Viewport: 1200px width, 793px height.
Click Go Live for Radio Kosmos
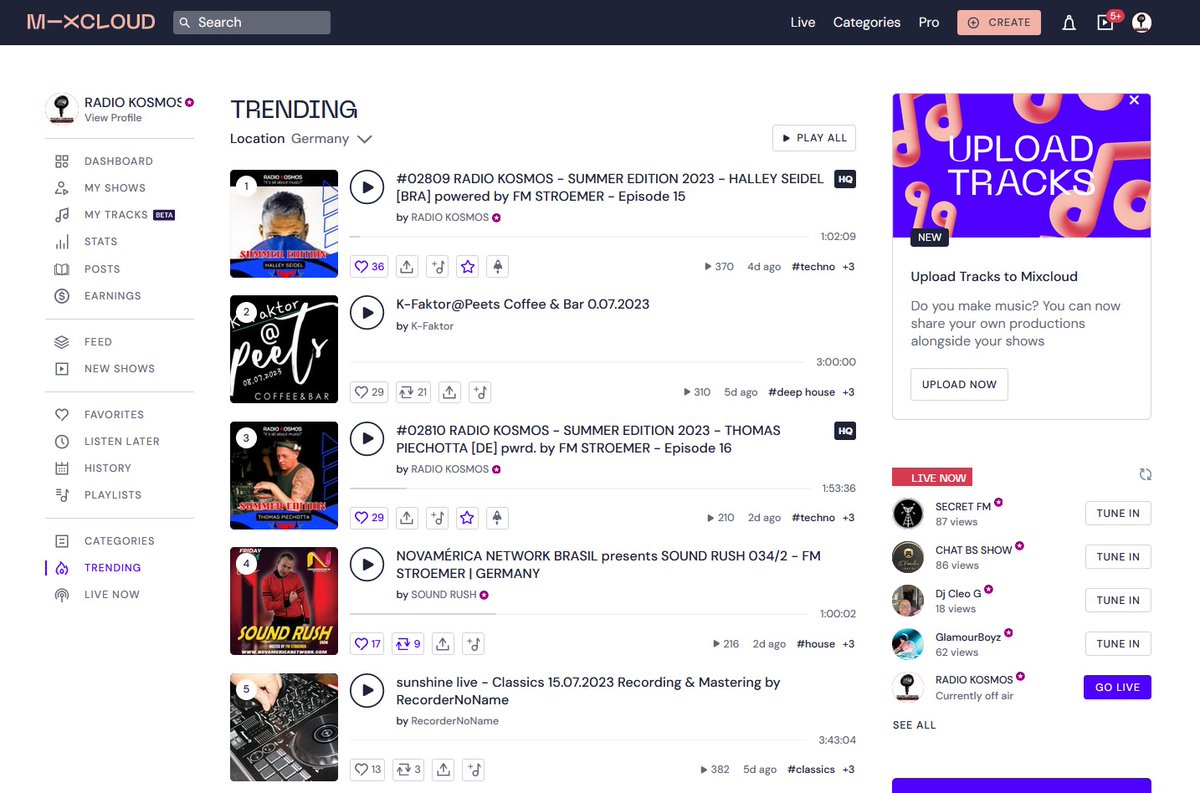1117,687
